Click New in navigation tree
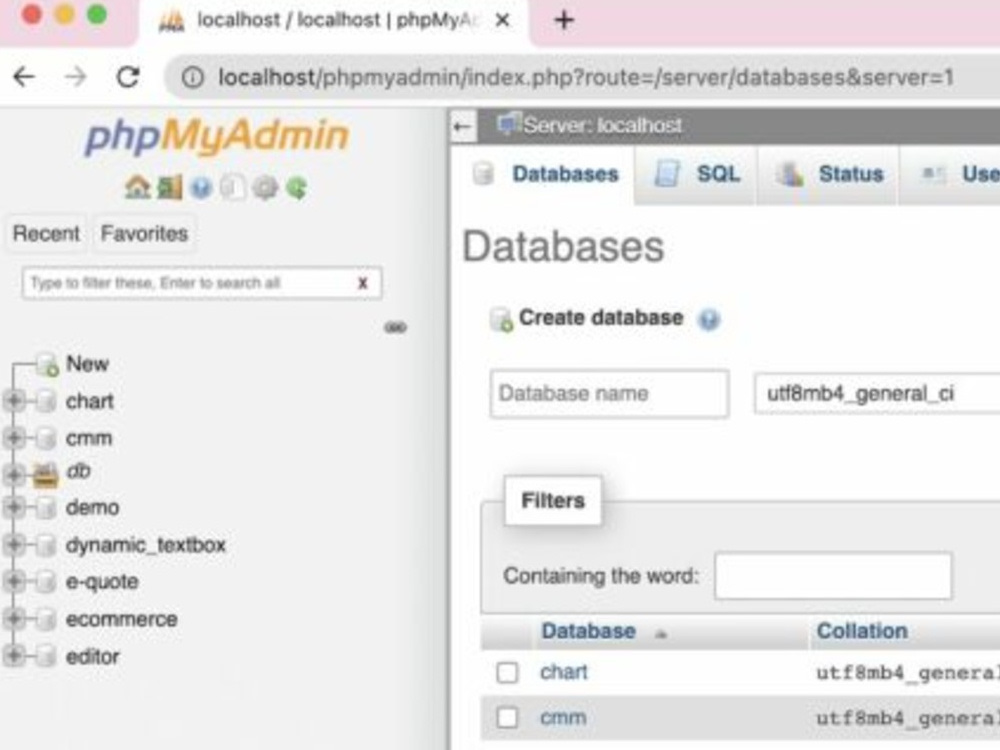The image size is (1000, 750). tap(87, 364)
